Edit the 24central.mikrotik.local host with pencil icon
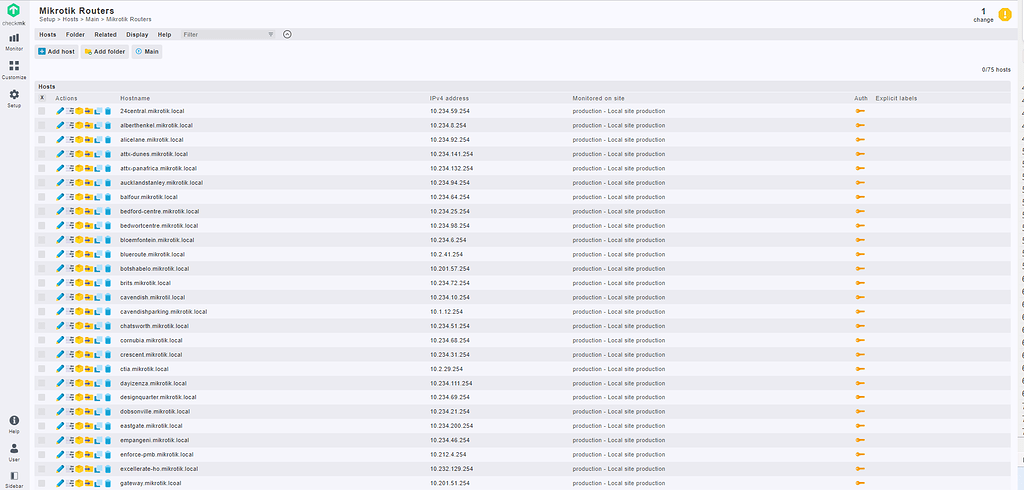 [60, 111]
